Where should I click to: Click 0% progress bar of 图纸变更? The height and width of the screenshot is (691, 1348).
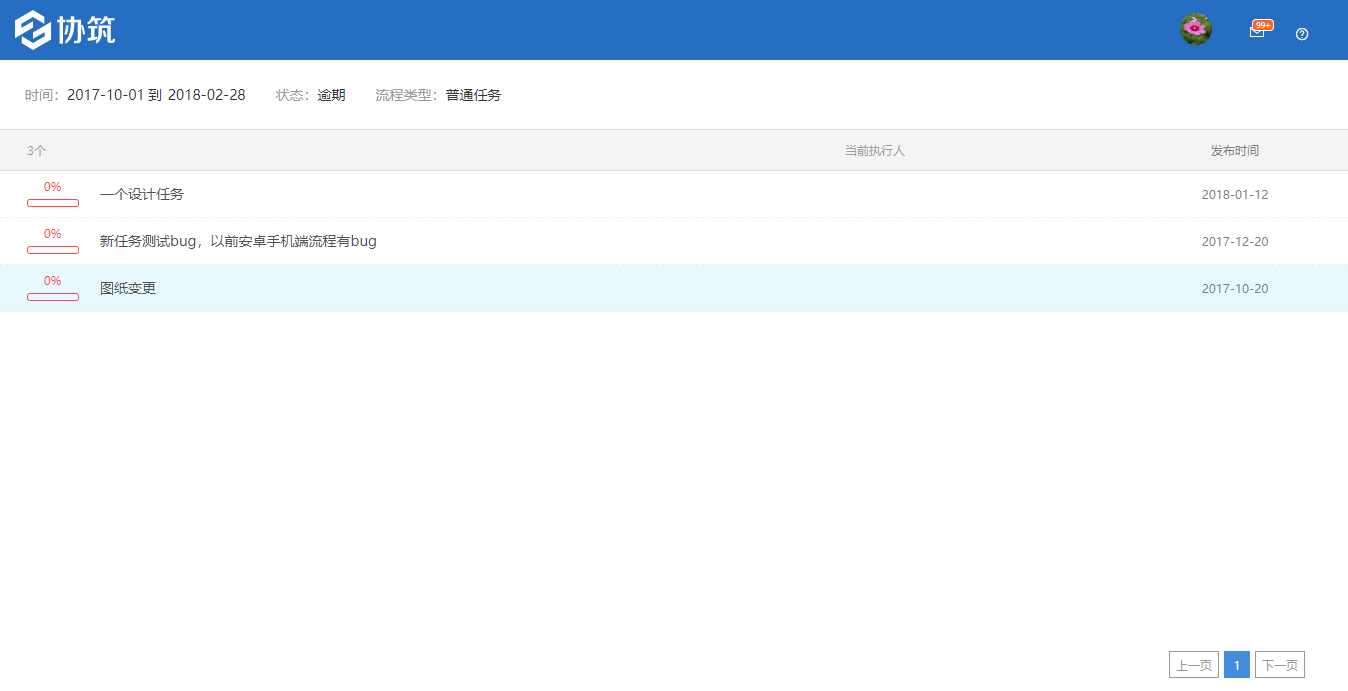coord(53,296)
